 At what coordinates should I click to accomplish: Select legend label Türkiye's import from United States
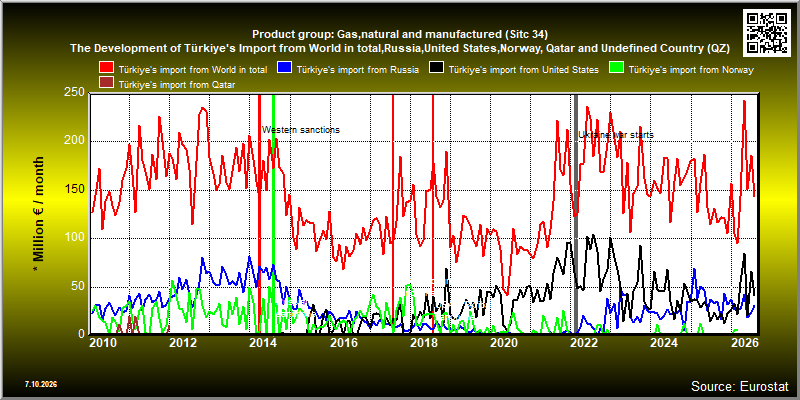tap(523, 70)
